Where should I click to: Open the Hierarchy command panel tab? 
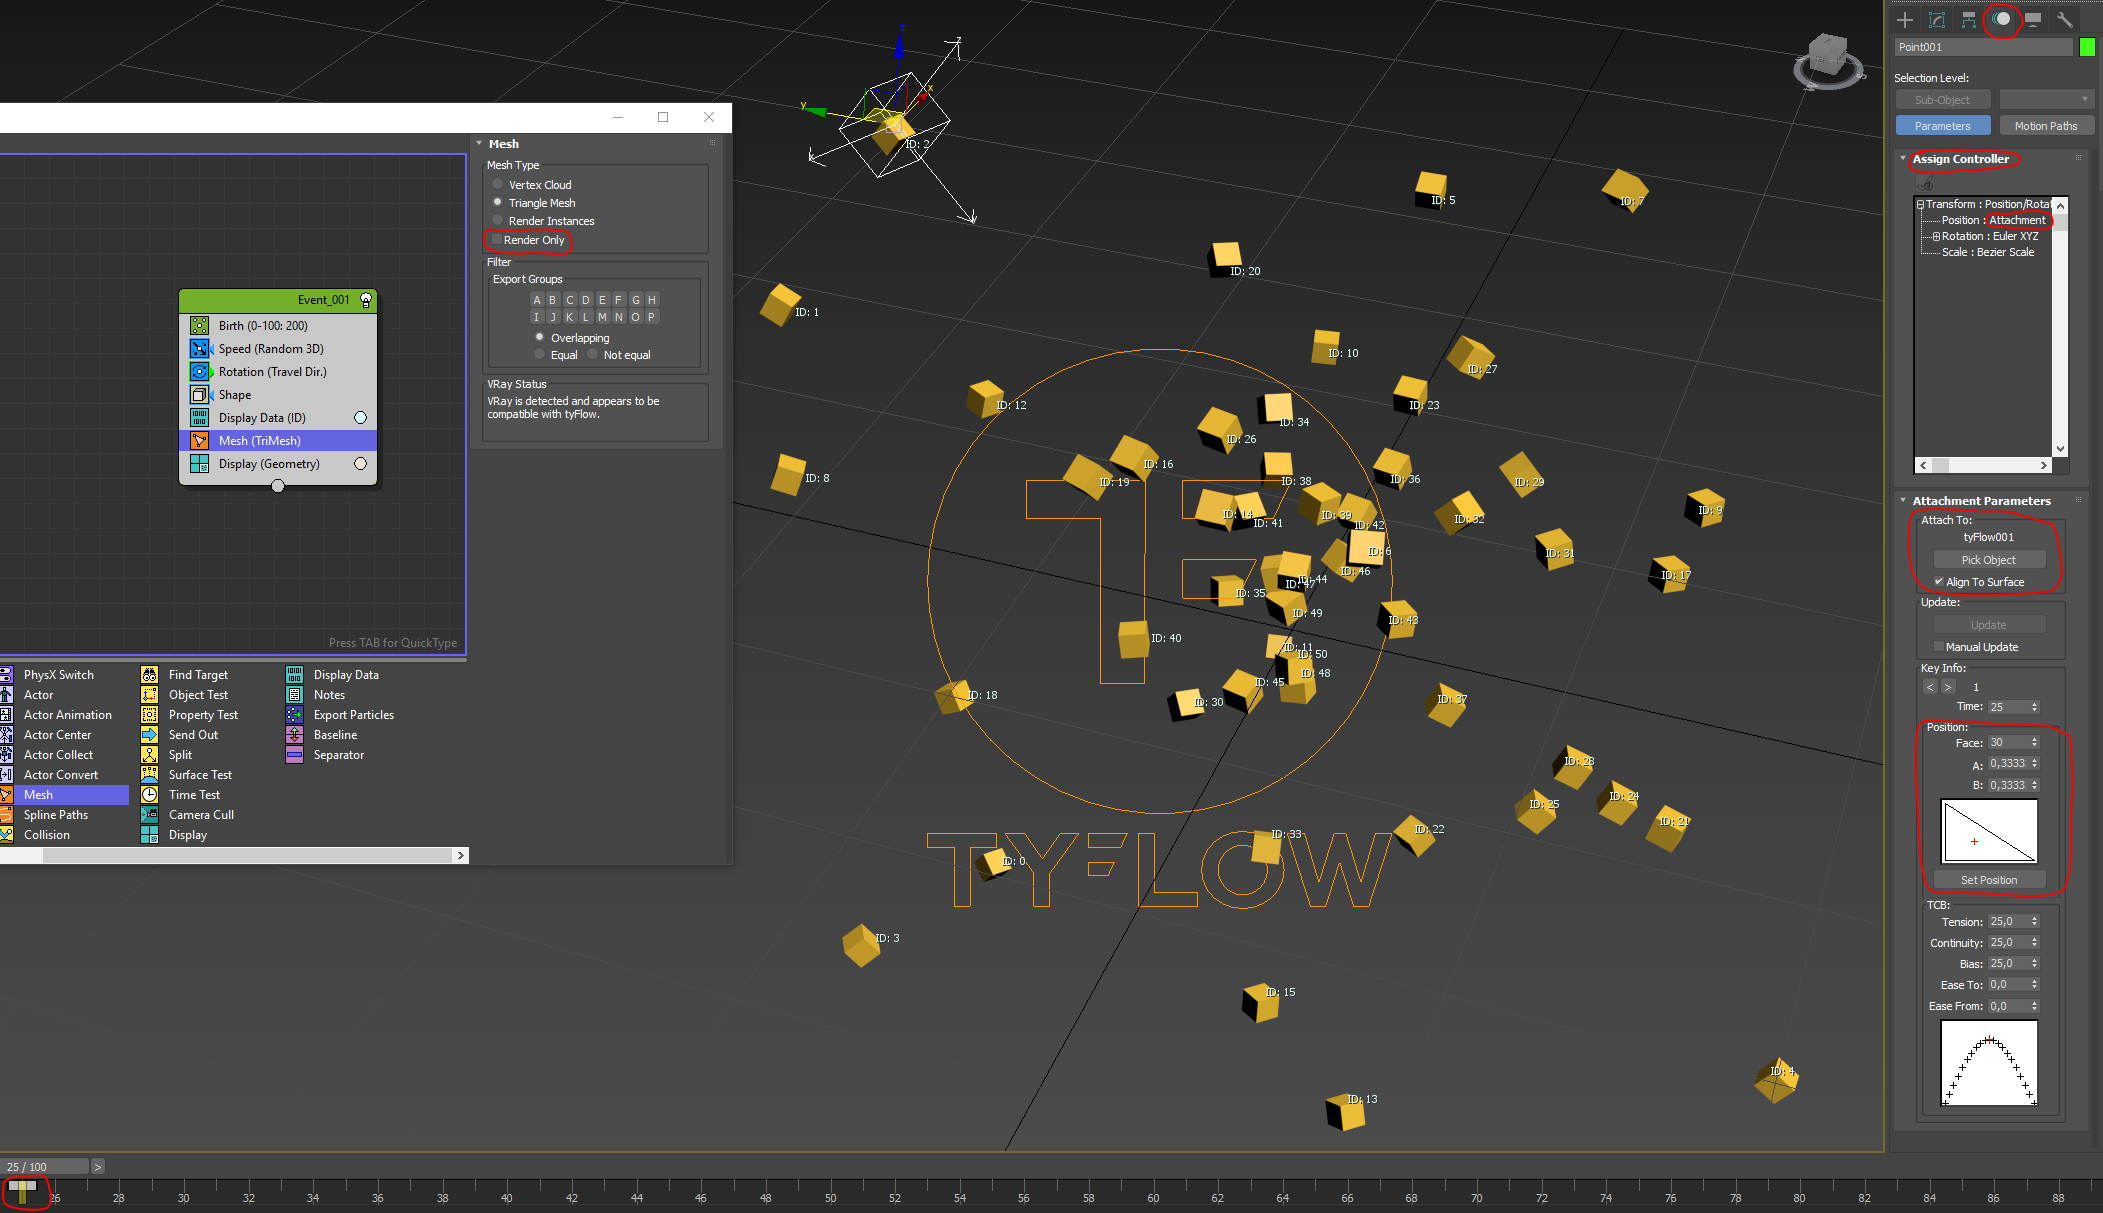click(1969, 19)
